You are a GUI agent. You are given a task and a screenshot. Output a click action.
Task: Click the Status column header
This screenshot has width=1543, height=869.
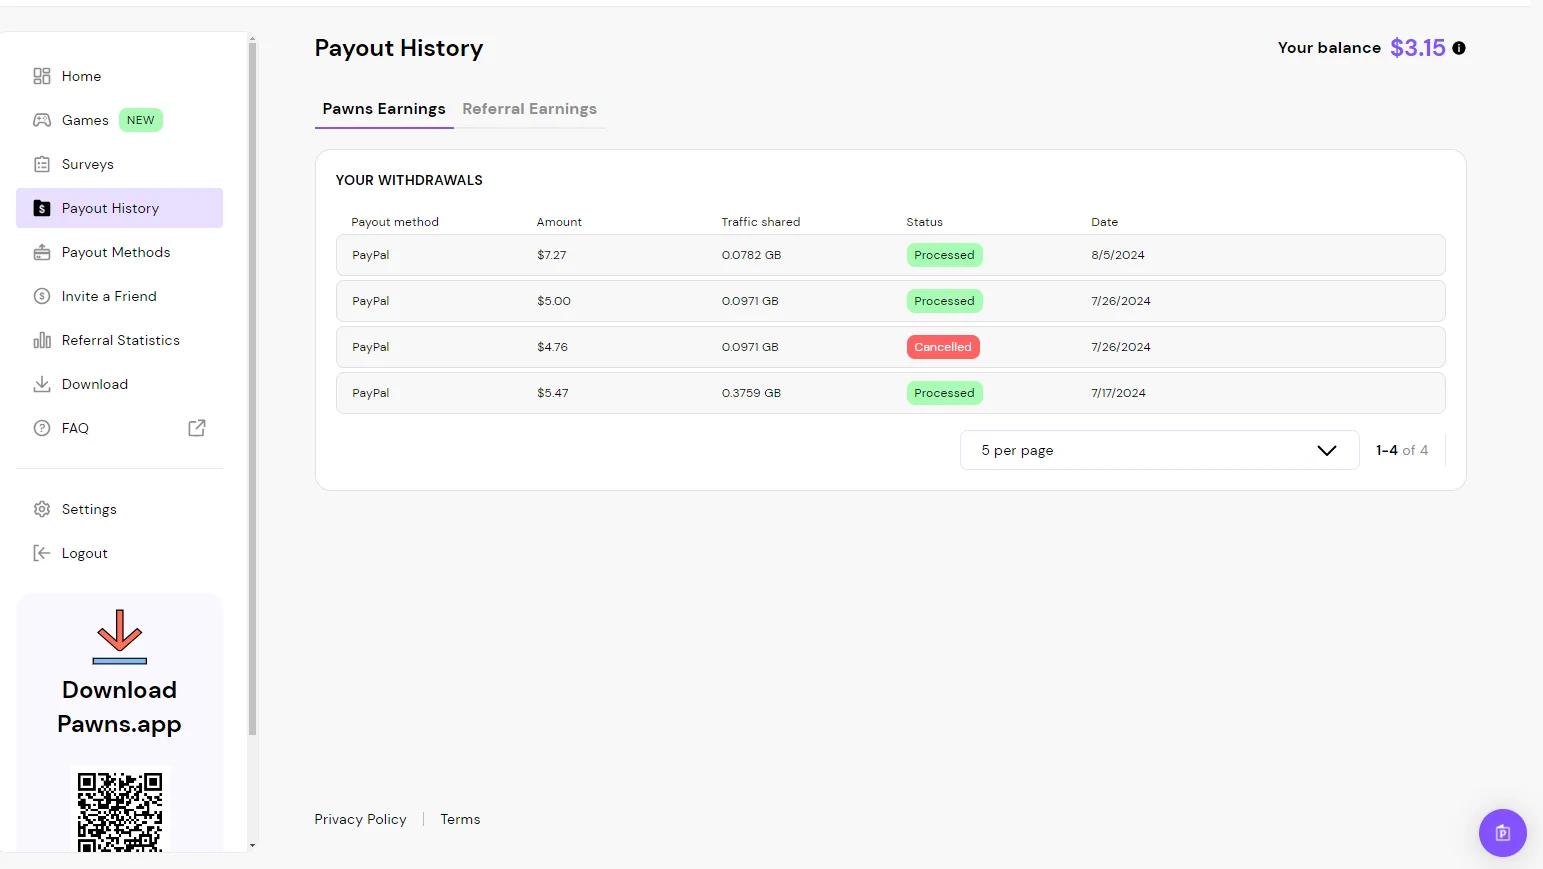925,222
